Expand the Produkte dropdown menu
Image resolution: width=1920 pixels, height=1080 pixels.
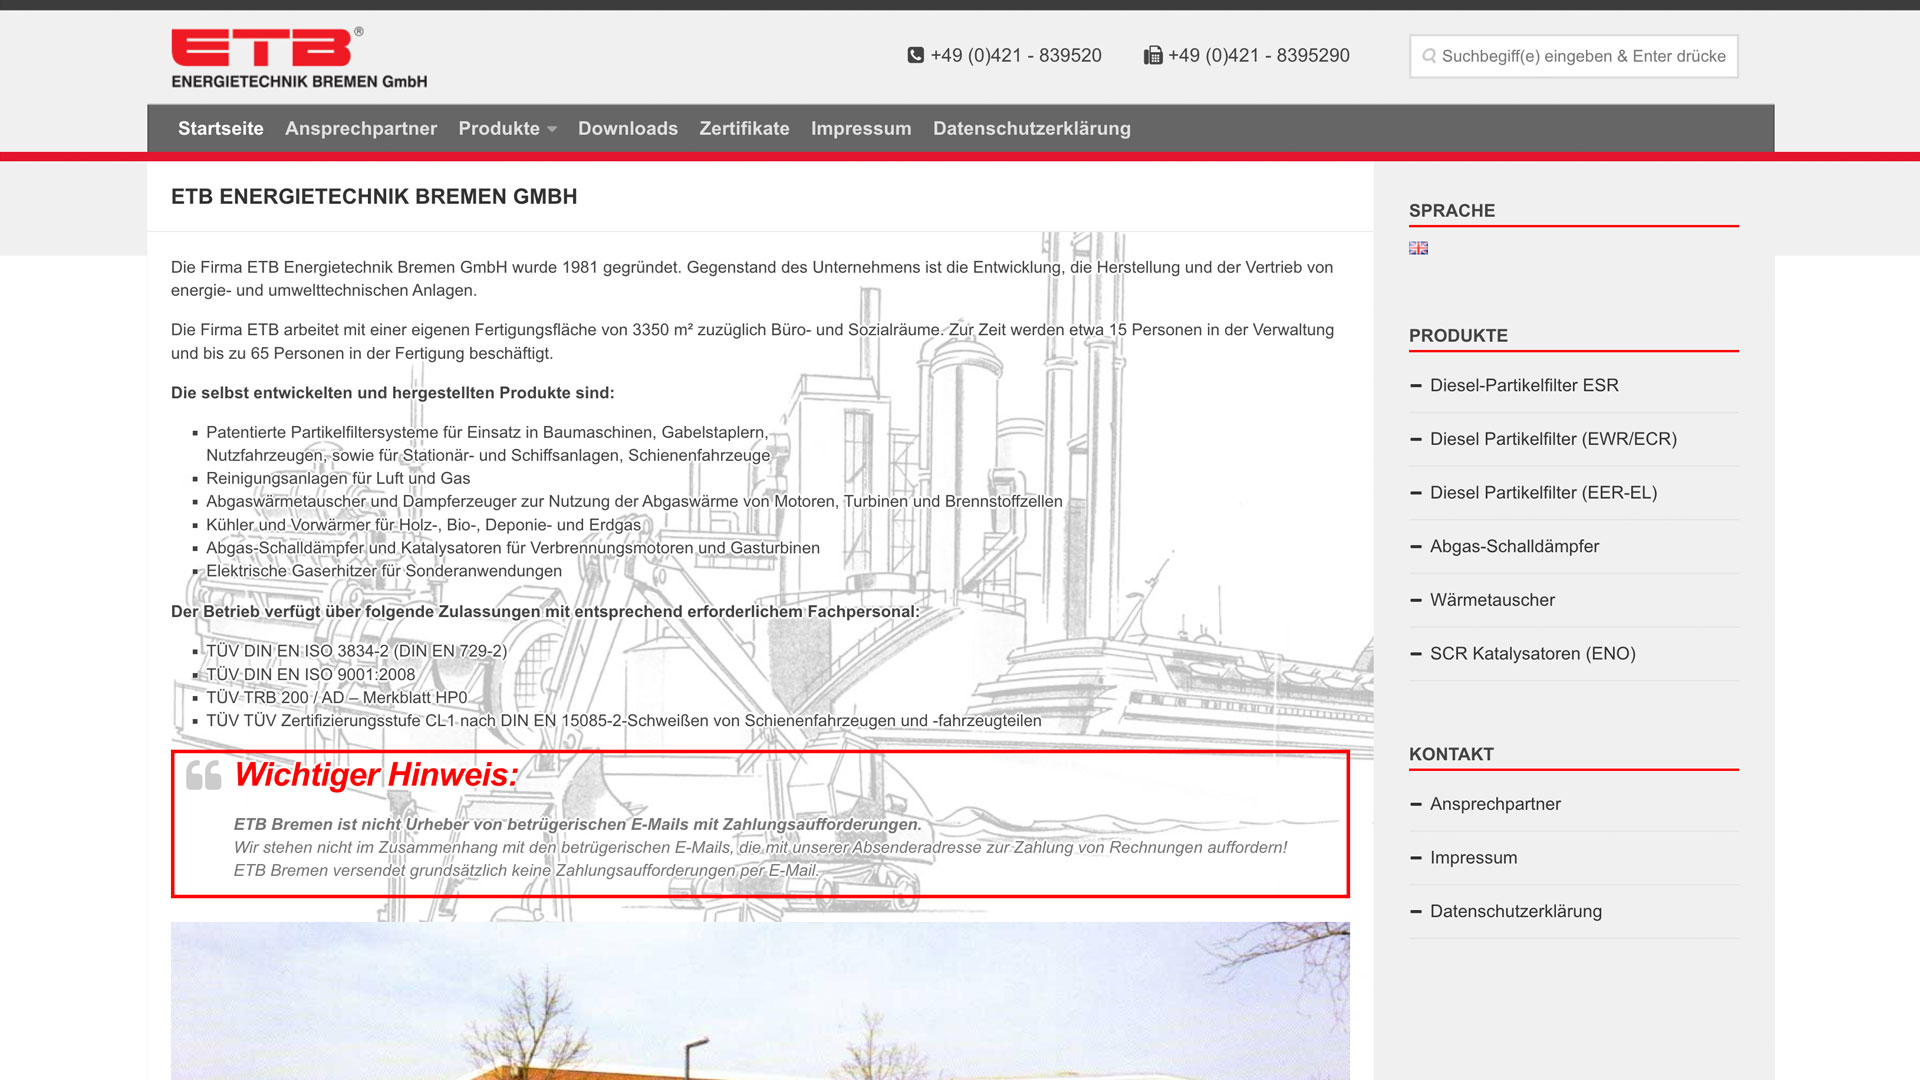pos(507,128)
